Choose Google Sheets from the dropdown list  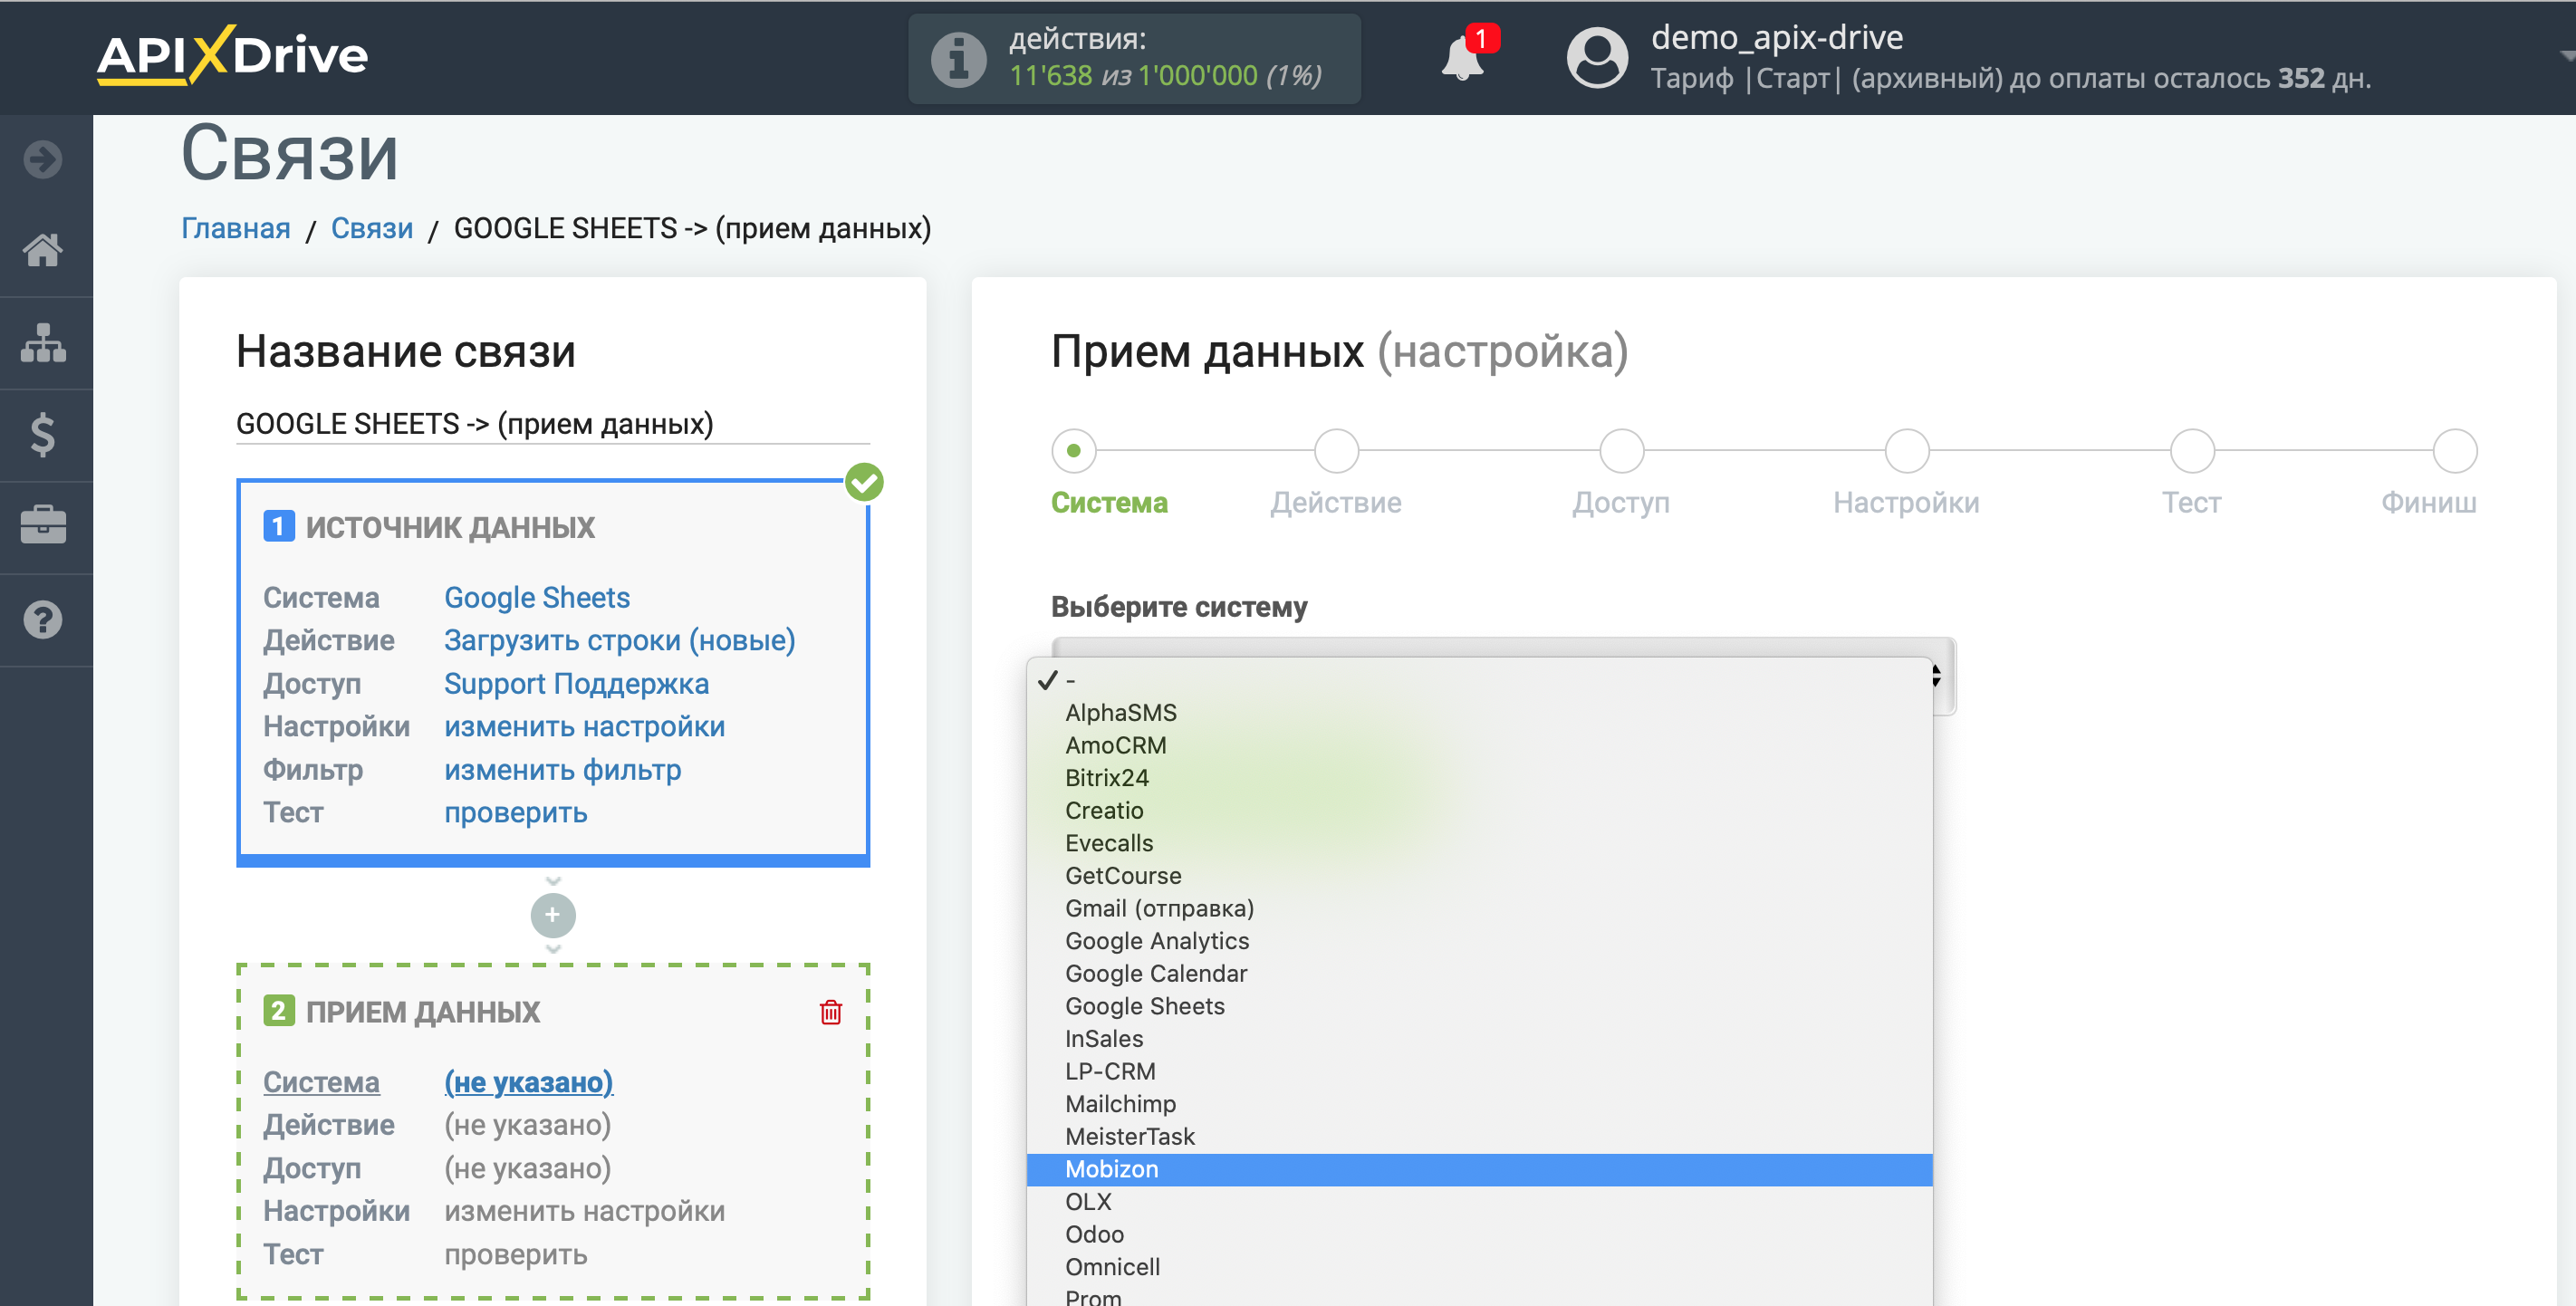point(1479,1006)
